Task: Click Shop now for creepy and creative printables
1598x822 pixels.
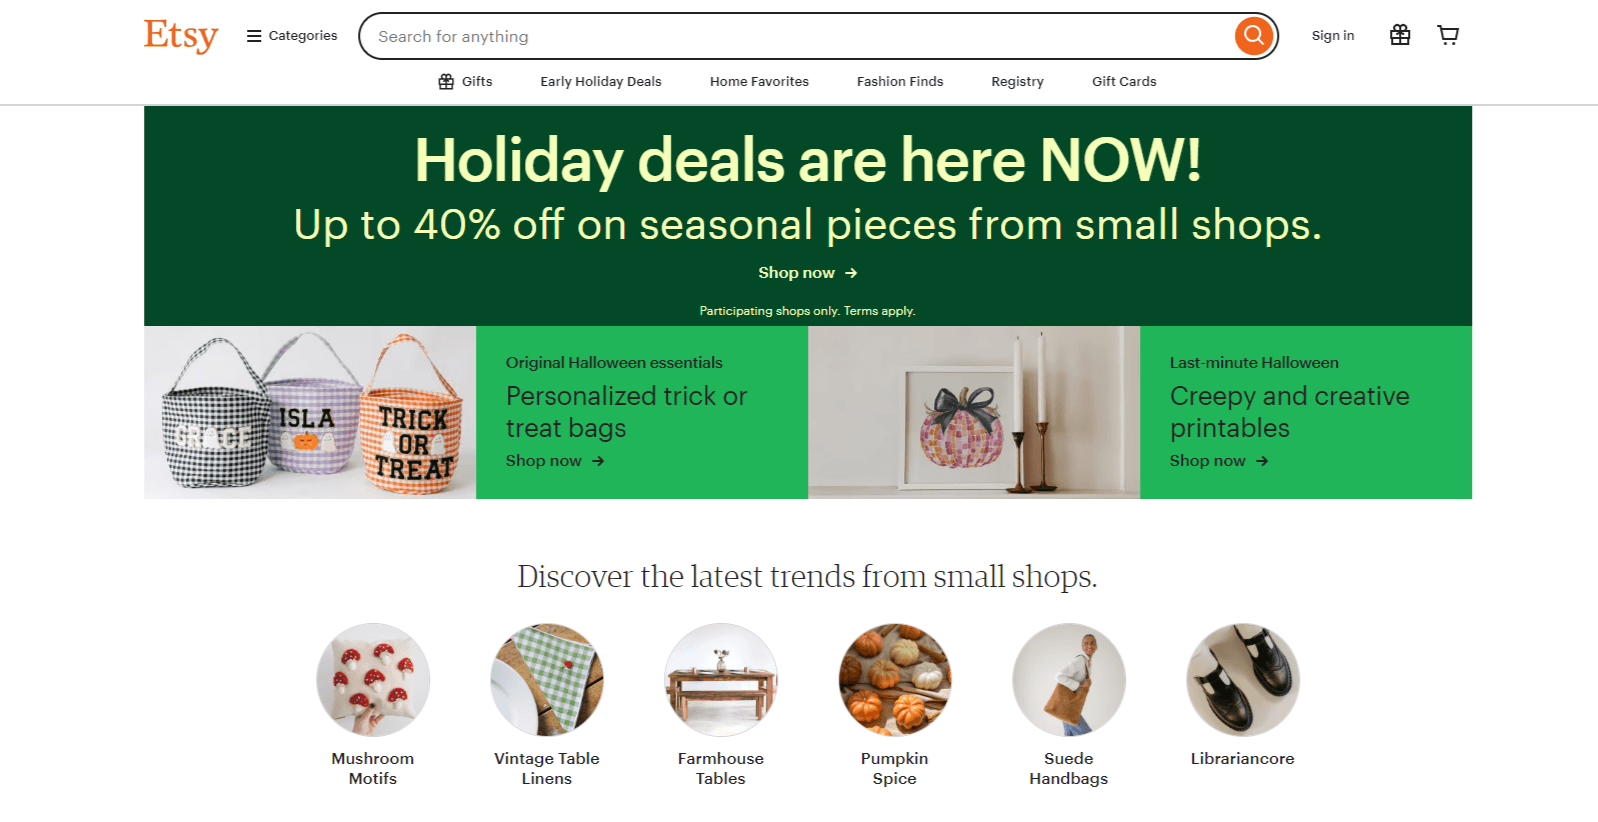Action: tap(1207, 461)
